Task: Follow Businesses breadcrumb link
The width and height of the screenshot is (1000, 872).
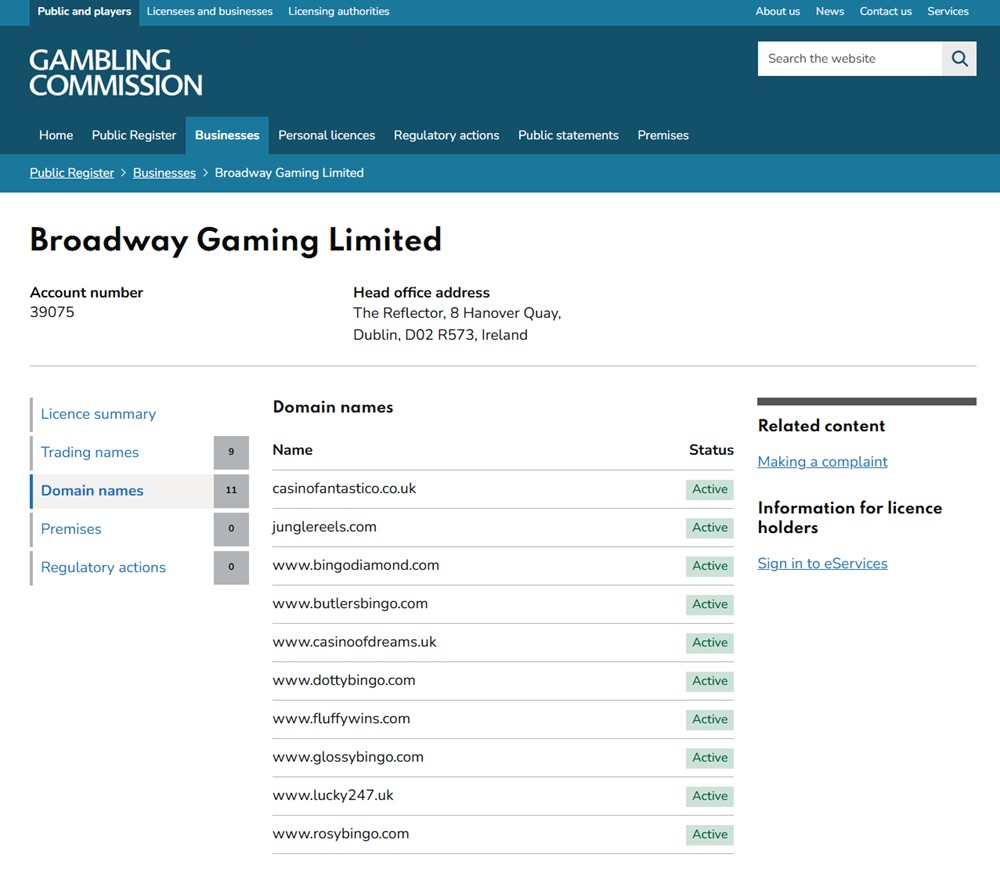Action: (165, 173)
